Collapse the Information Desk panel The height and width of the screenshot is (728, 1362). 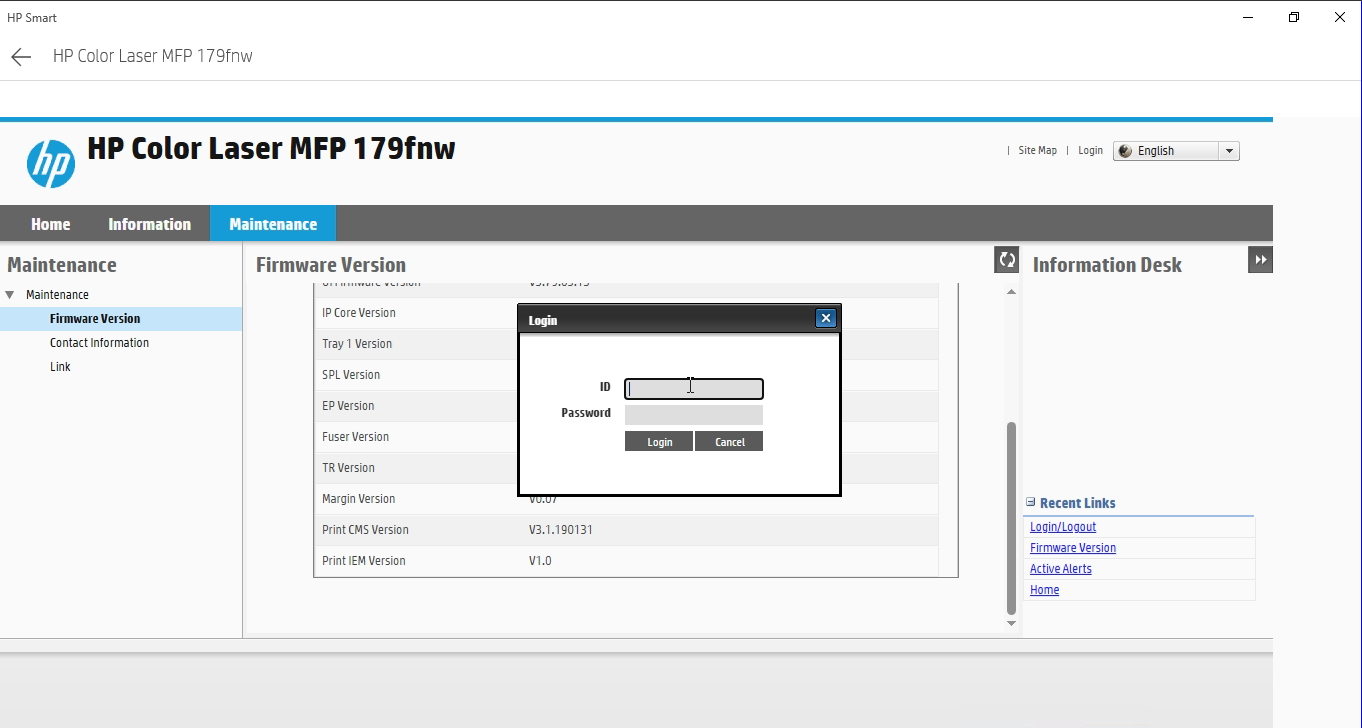pyautogui.click(x=1260, y=260)
